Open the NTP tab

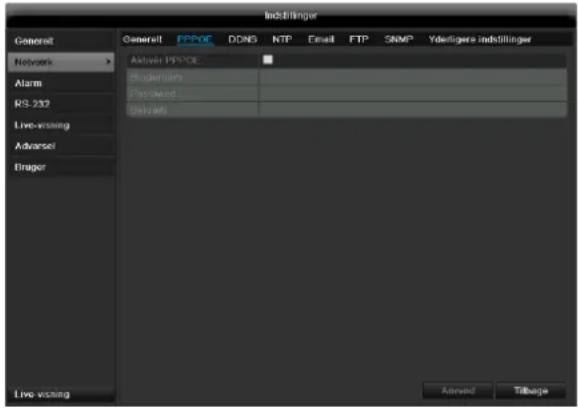point(282,39)
